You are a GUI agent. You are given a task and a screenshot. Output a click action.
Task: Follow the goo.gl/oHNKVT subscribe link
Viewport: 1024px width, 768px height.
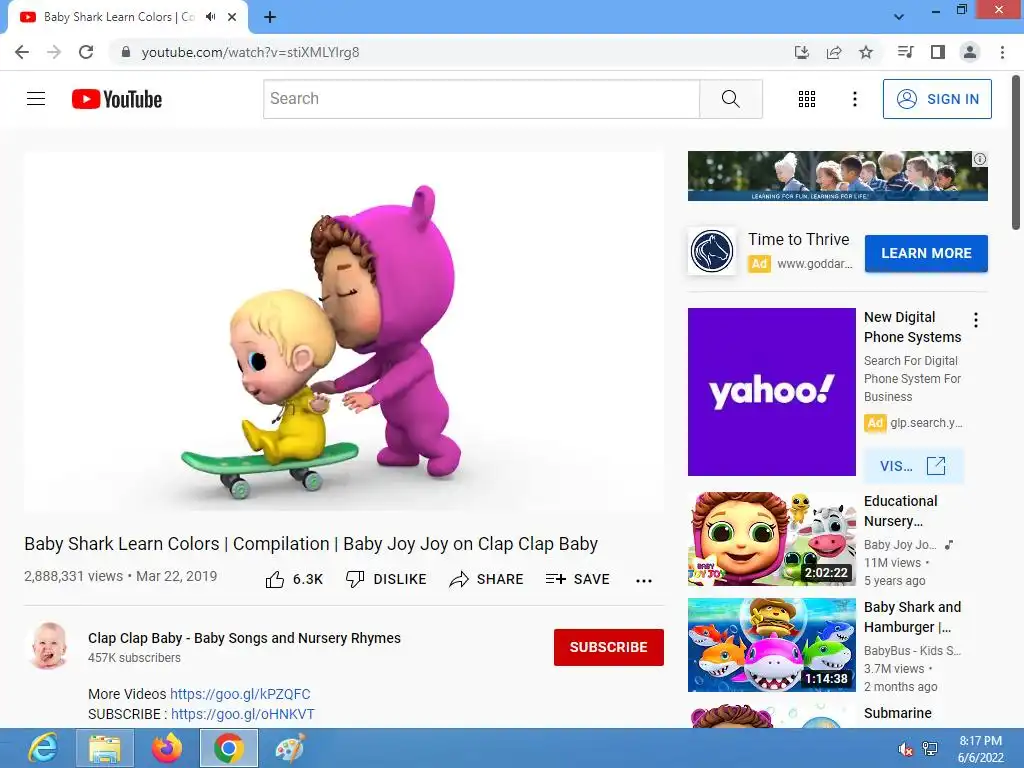click(243, 714)
